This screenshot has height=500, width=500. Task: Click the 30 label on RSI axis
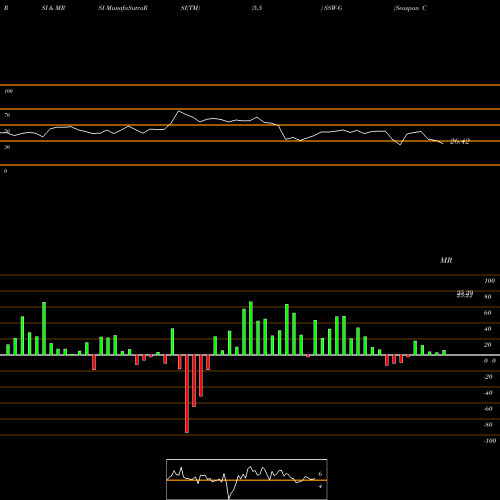[7, 147]
